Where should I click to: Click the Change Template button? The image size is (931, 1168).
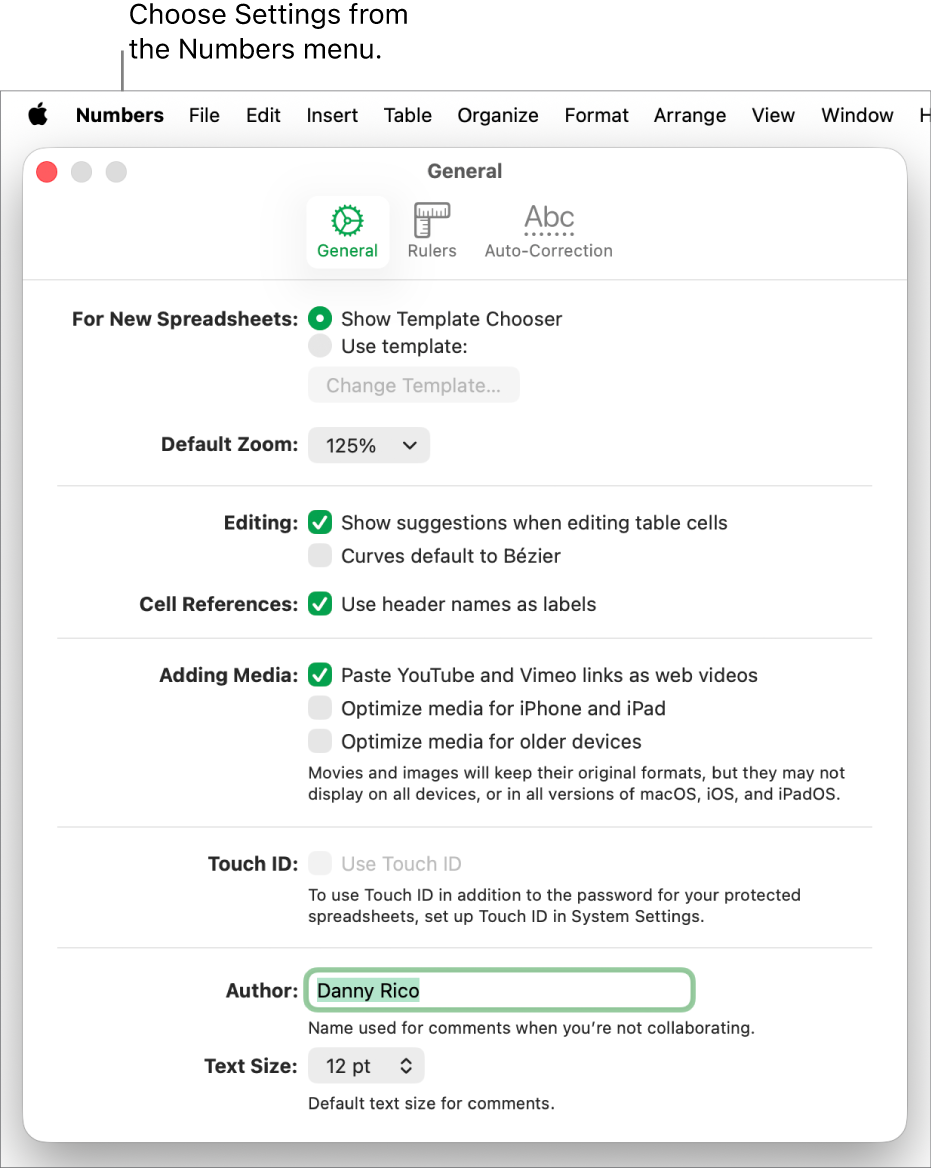(413, 385)
